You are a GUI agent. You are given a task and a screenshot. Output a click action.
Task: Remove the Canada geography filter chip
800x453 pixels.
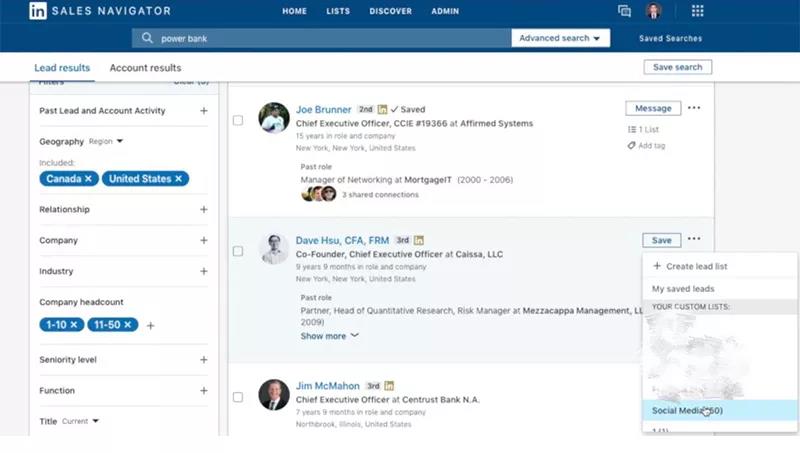(89, 179)
